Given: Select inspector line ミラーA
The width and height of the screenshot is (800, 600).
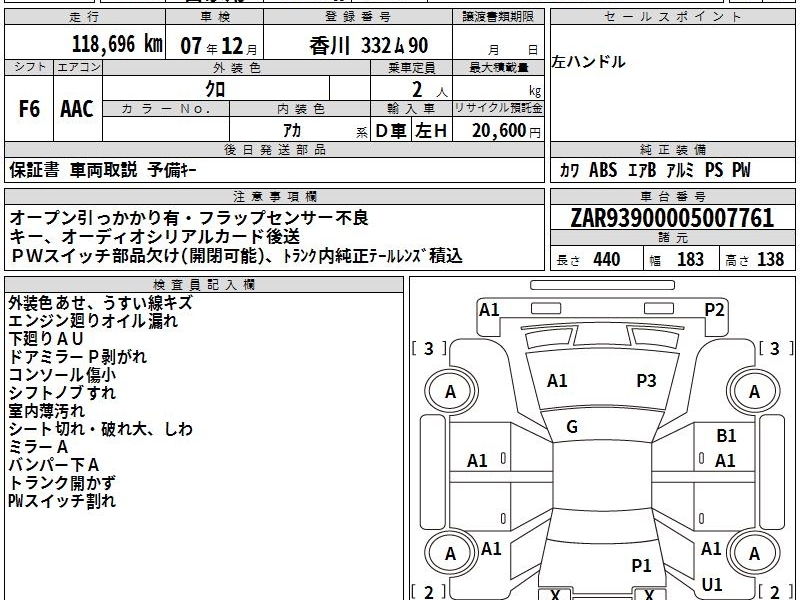Looking at the screenshot, I should pos(38,447).
